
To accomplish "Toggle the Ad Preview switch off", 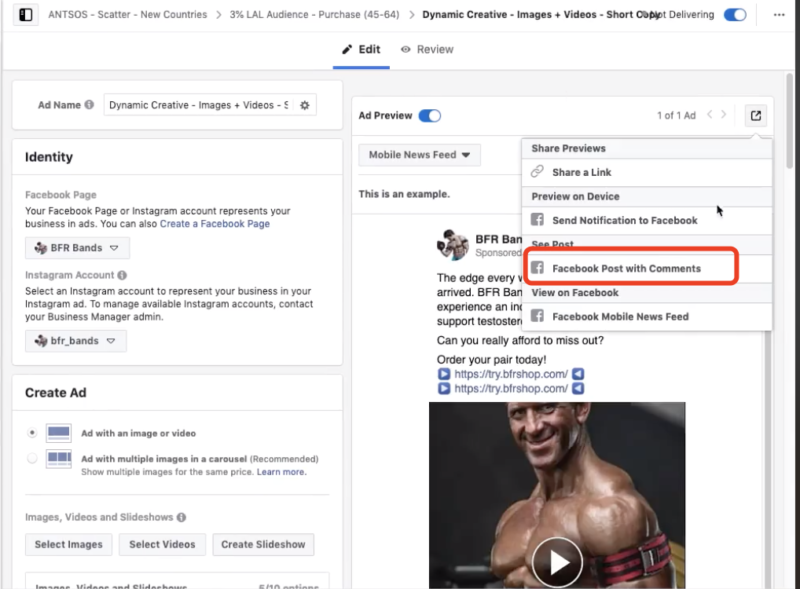I will point(430,115).
